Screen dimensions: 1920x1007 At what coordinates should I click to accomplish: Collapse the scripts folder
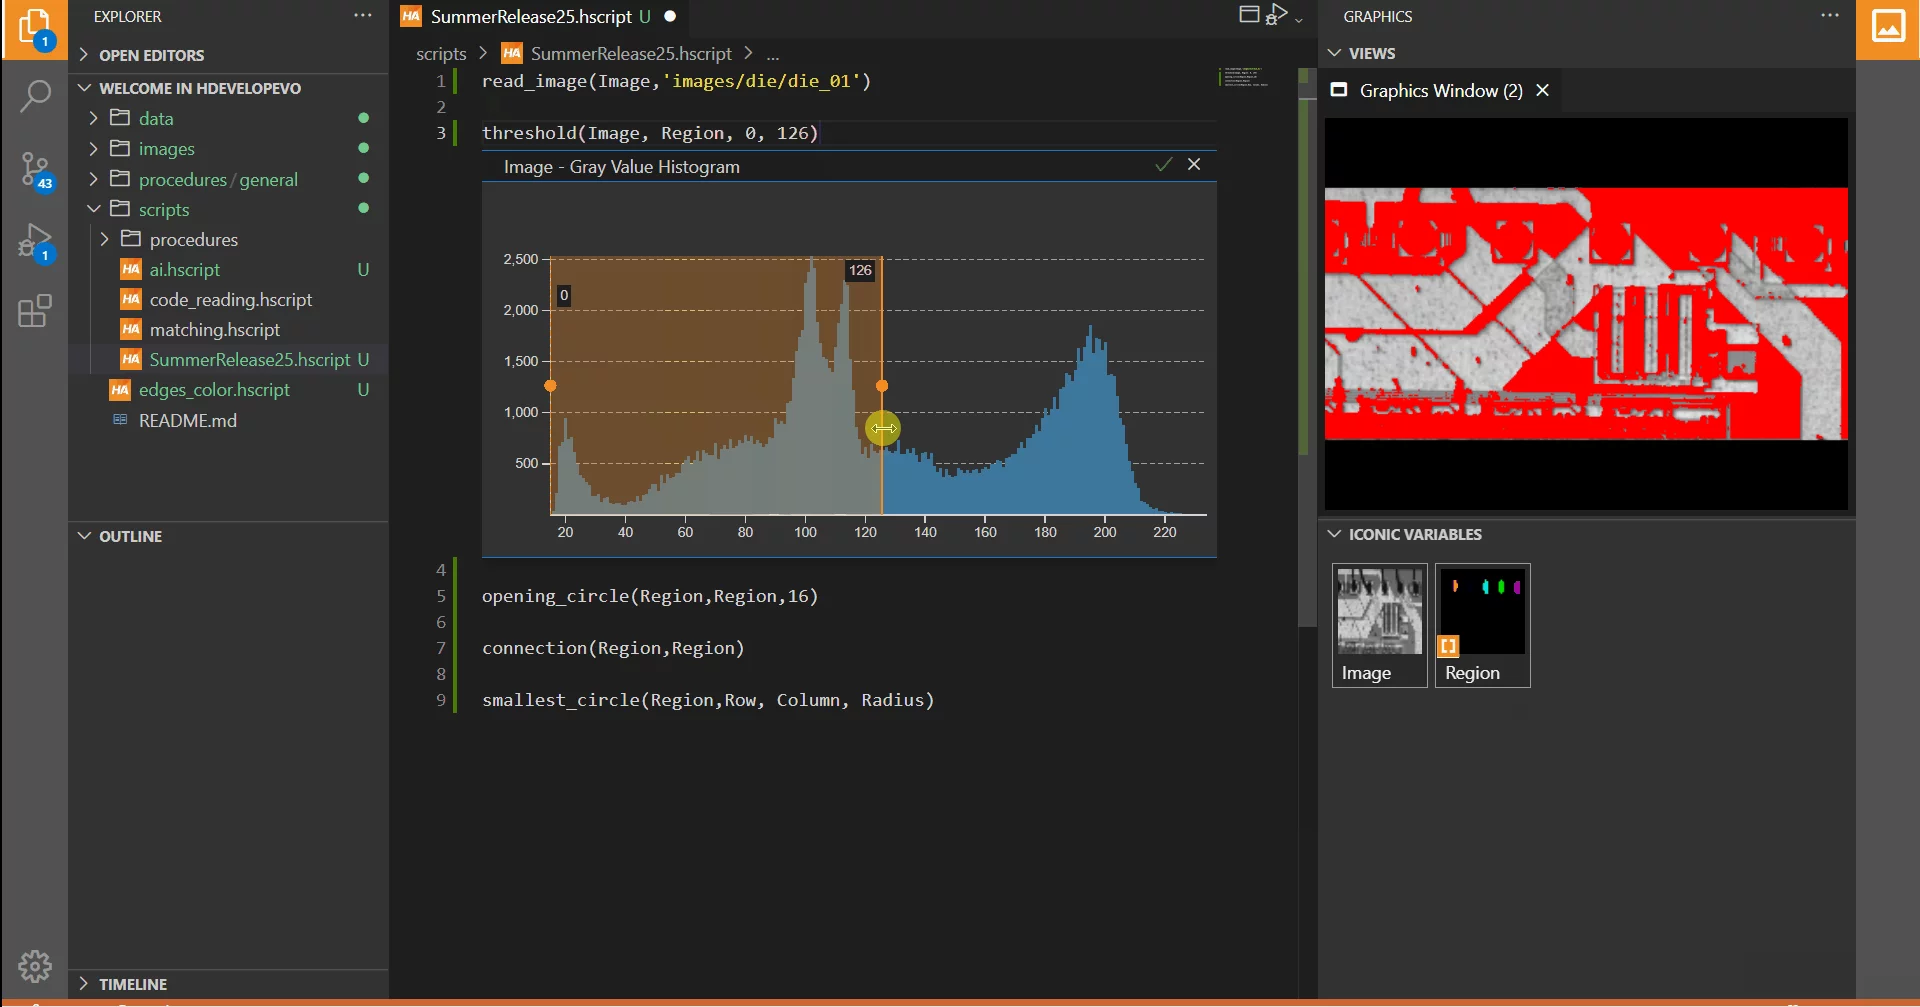164,210
